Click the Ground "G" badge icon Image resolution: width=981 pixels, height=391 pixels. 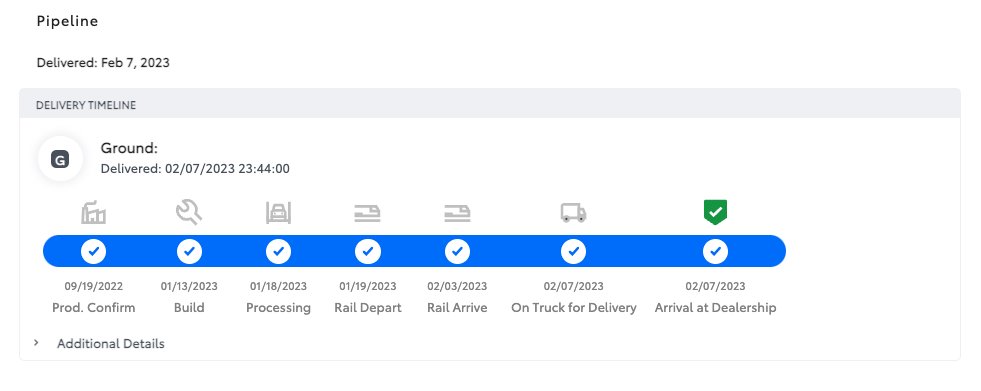coord(60,160)
